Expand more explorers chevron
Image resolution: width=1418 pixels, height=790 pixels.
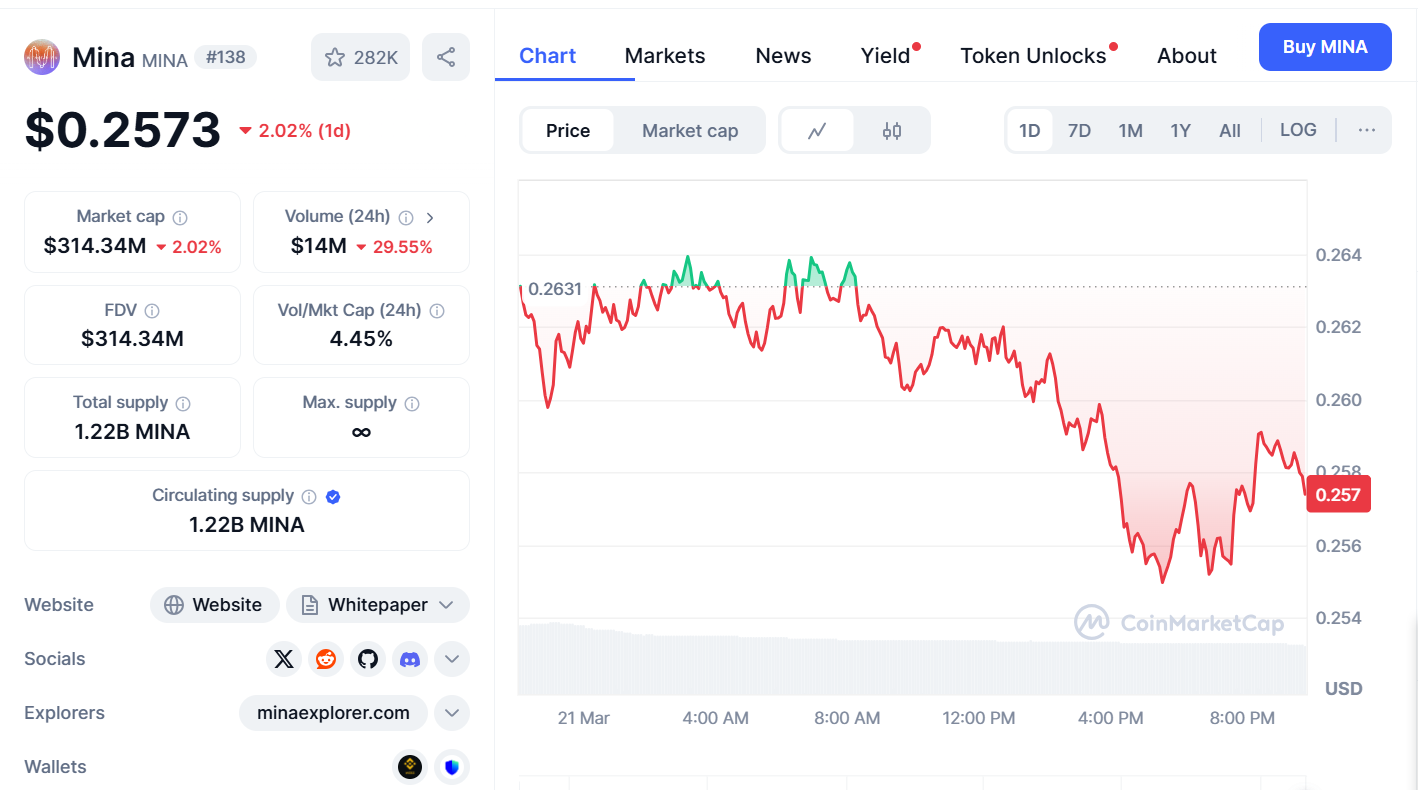click(x=452, y=713)
